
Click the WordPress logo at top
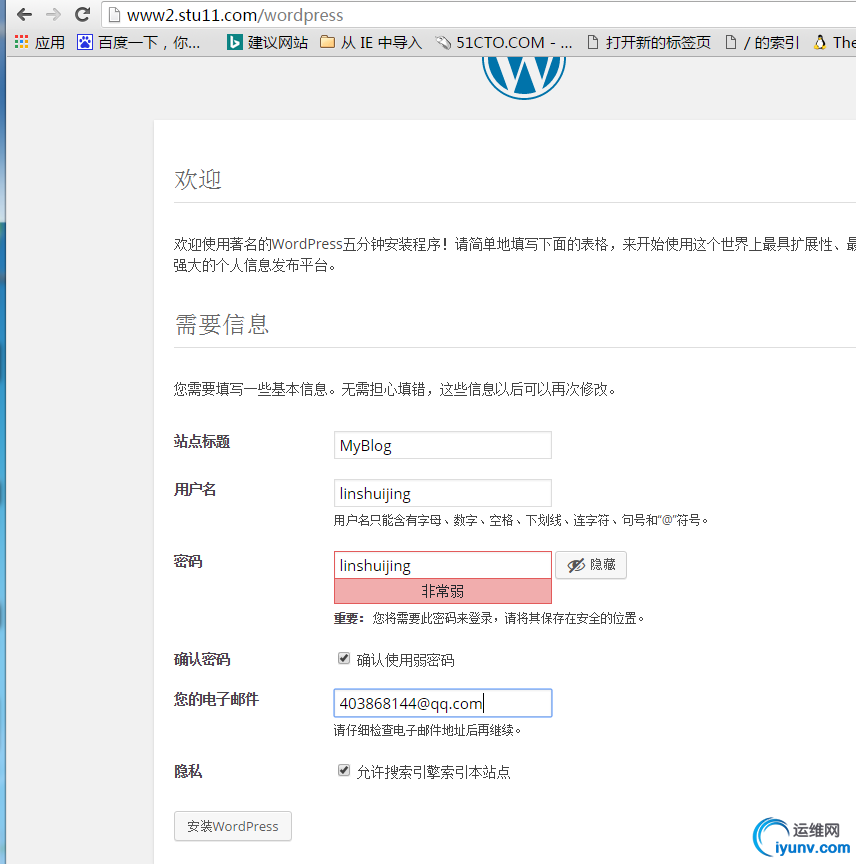(524, 77)
